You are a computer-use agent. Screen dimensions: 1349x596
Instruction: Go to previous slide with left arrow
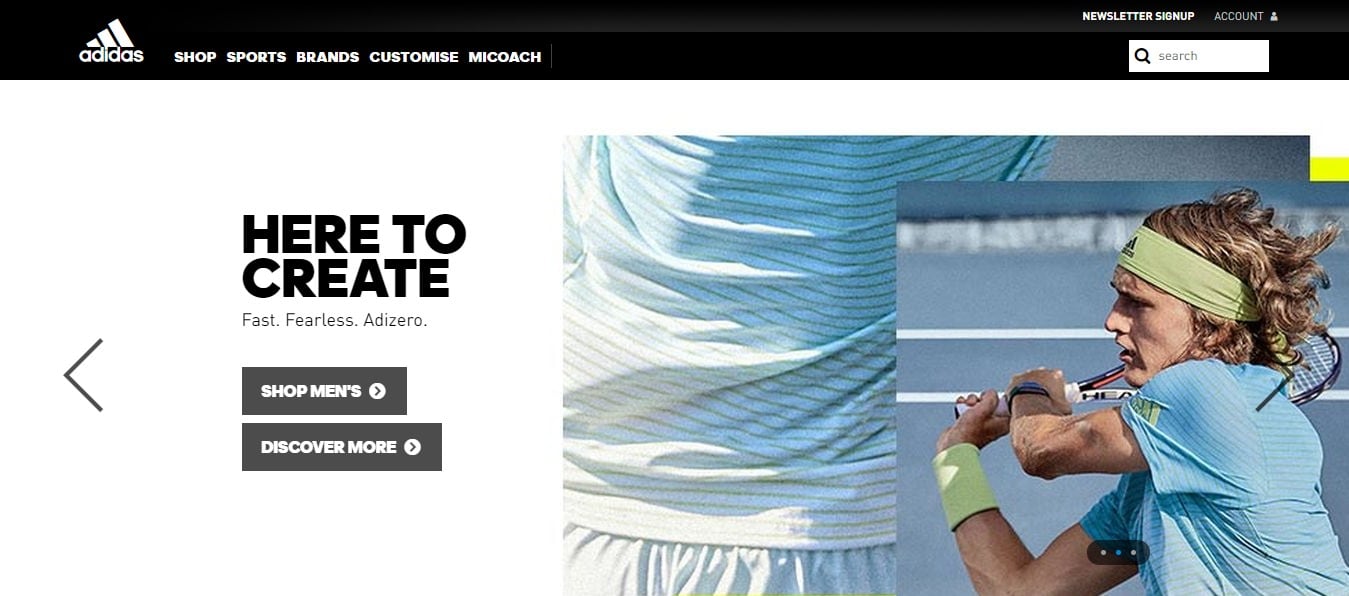click(83, 375)
